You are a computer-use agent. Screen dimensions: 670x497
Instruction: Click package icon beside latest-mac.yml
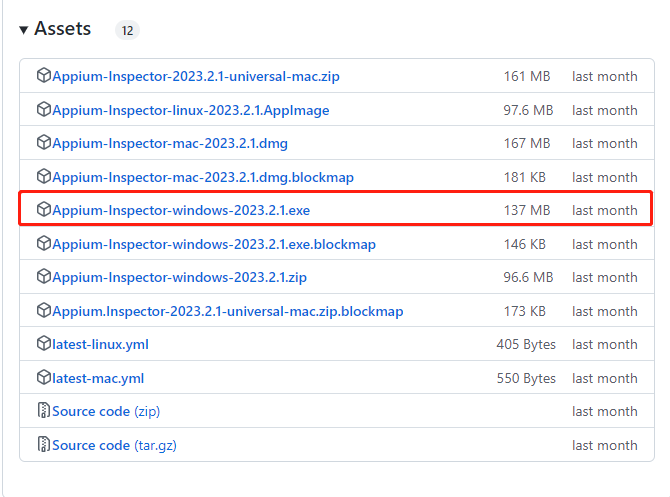pos(44,377)
